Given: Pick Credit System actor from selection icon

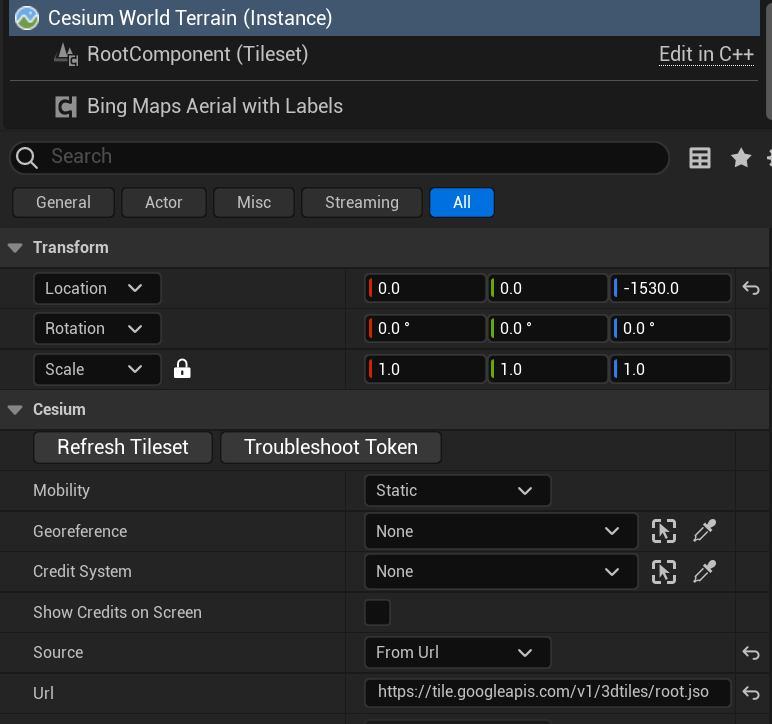Looking at the screenshot, I should [x=664, y=572].
